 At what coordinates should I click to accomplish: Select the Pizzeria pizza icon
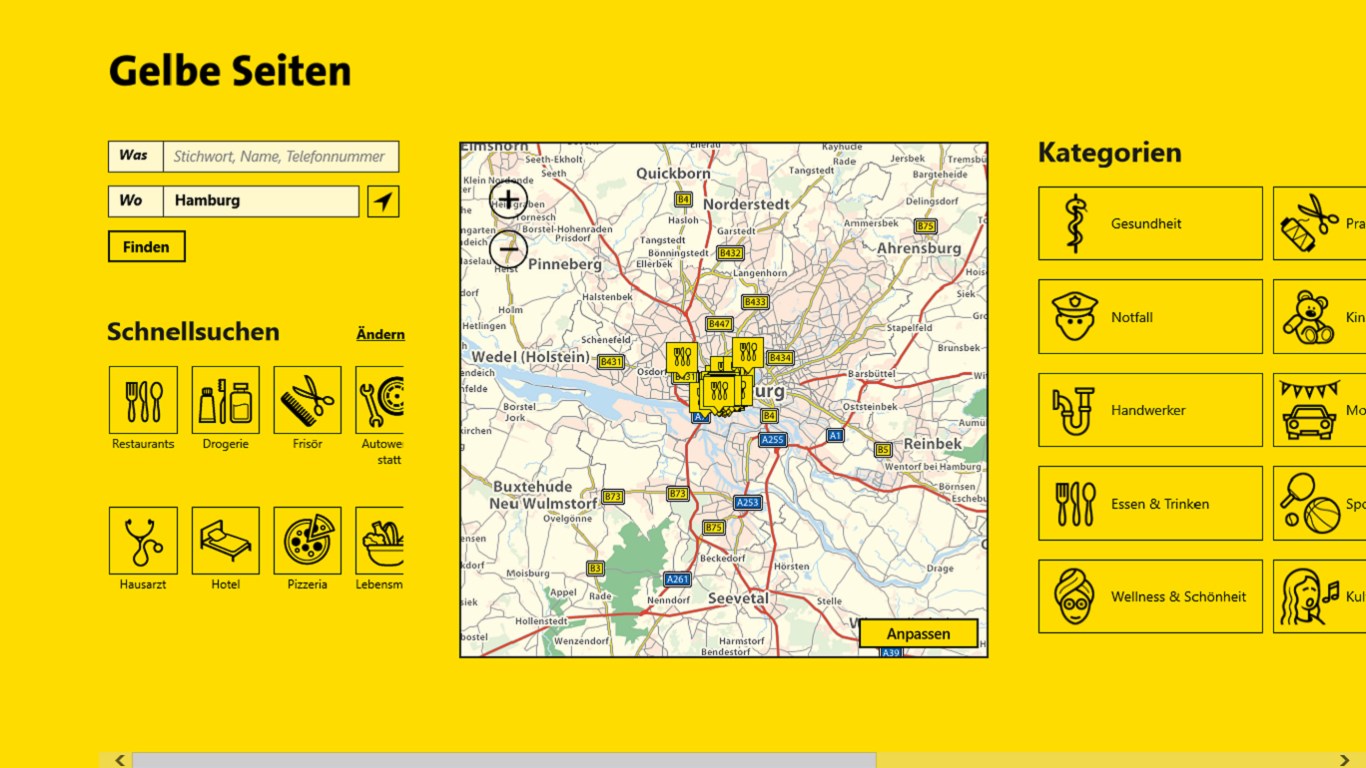[x=307, y=541]
